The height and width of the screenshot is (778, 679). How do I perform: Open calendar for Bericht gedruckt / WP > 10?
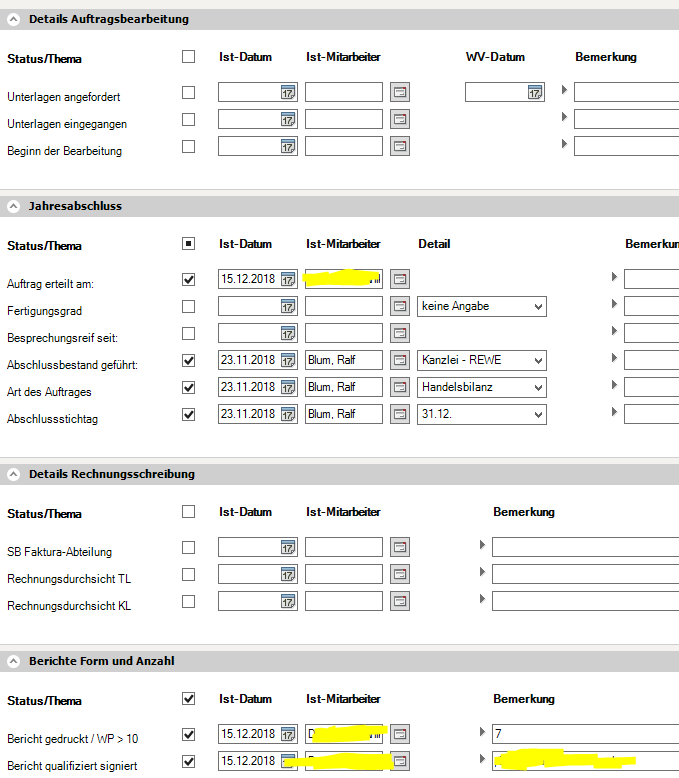click(288, 734)
